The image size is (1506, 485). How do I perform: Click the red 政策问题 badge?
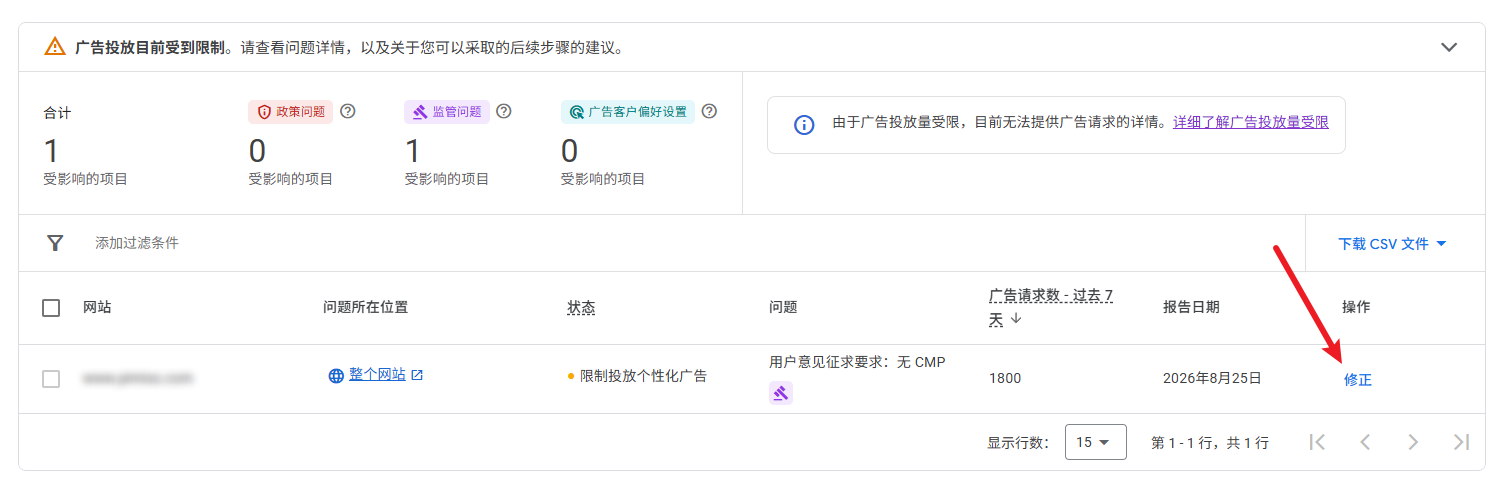coord(290,112)
